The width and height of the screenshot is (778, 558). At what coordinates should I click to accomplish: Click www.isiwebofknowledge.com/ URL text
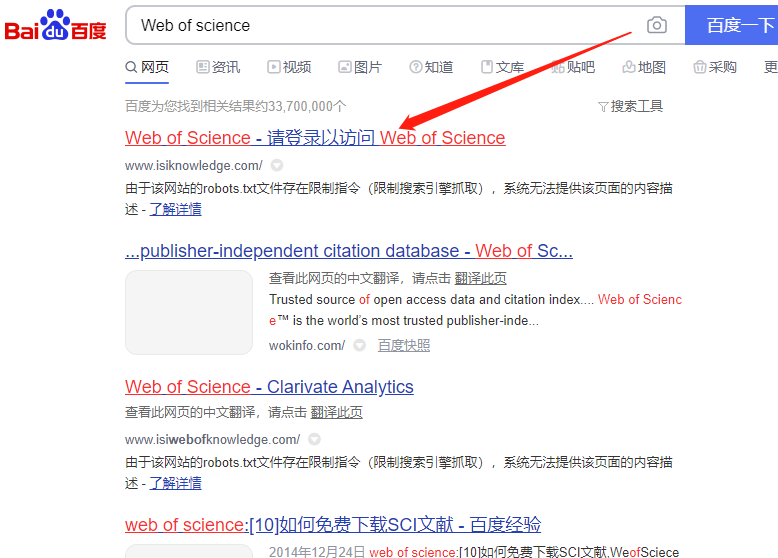tap(212, 439)
